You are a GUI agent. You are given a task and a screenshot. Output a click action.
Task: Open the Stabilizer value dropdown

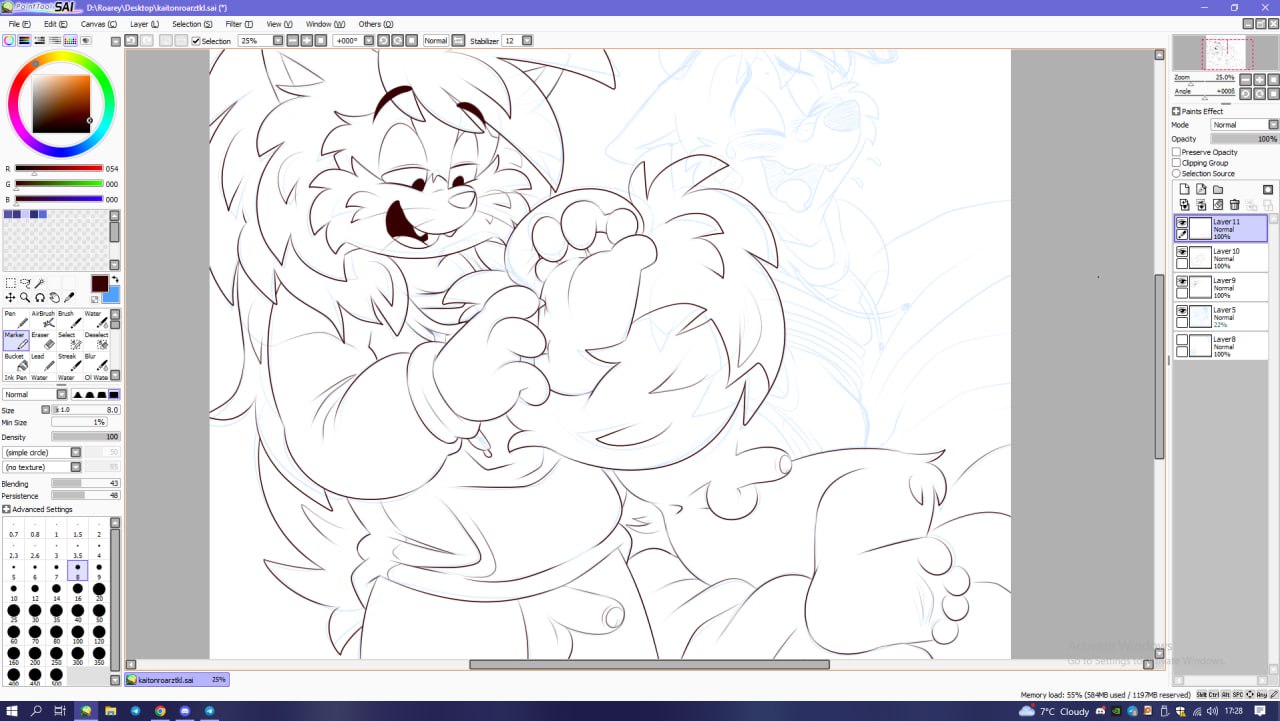pyautogui.click(x=527, y=41)
